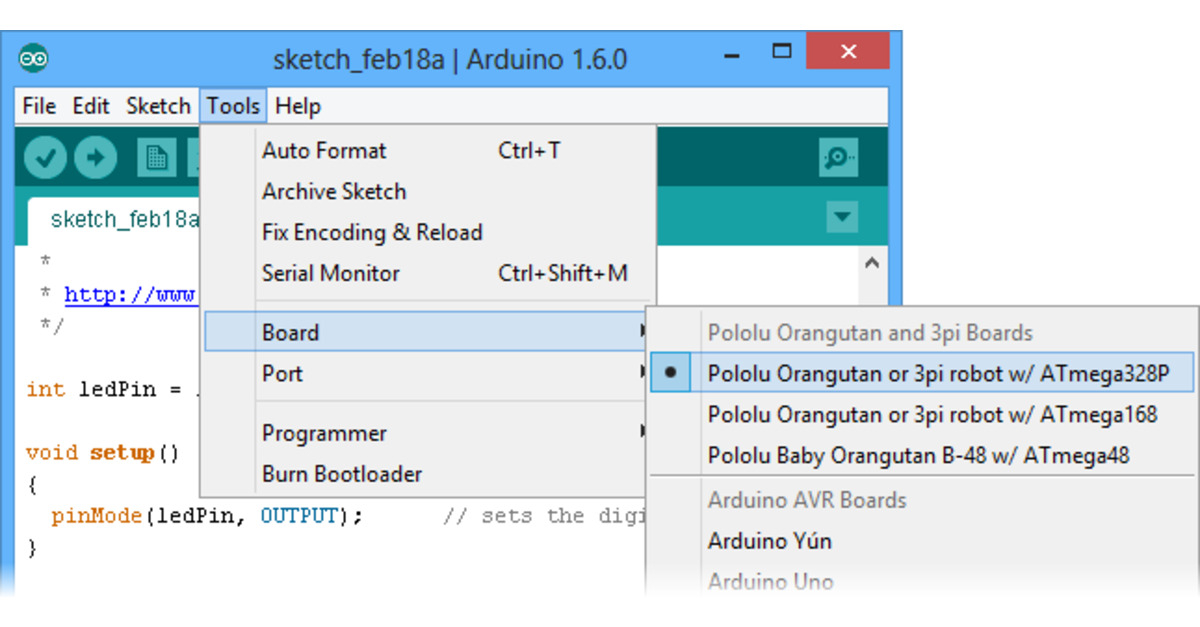Run Auto Format from the Tools menu
Image resolution: width=1200 pixels, height=627 pixels.
pyautogui.click(x=324, y=150)
